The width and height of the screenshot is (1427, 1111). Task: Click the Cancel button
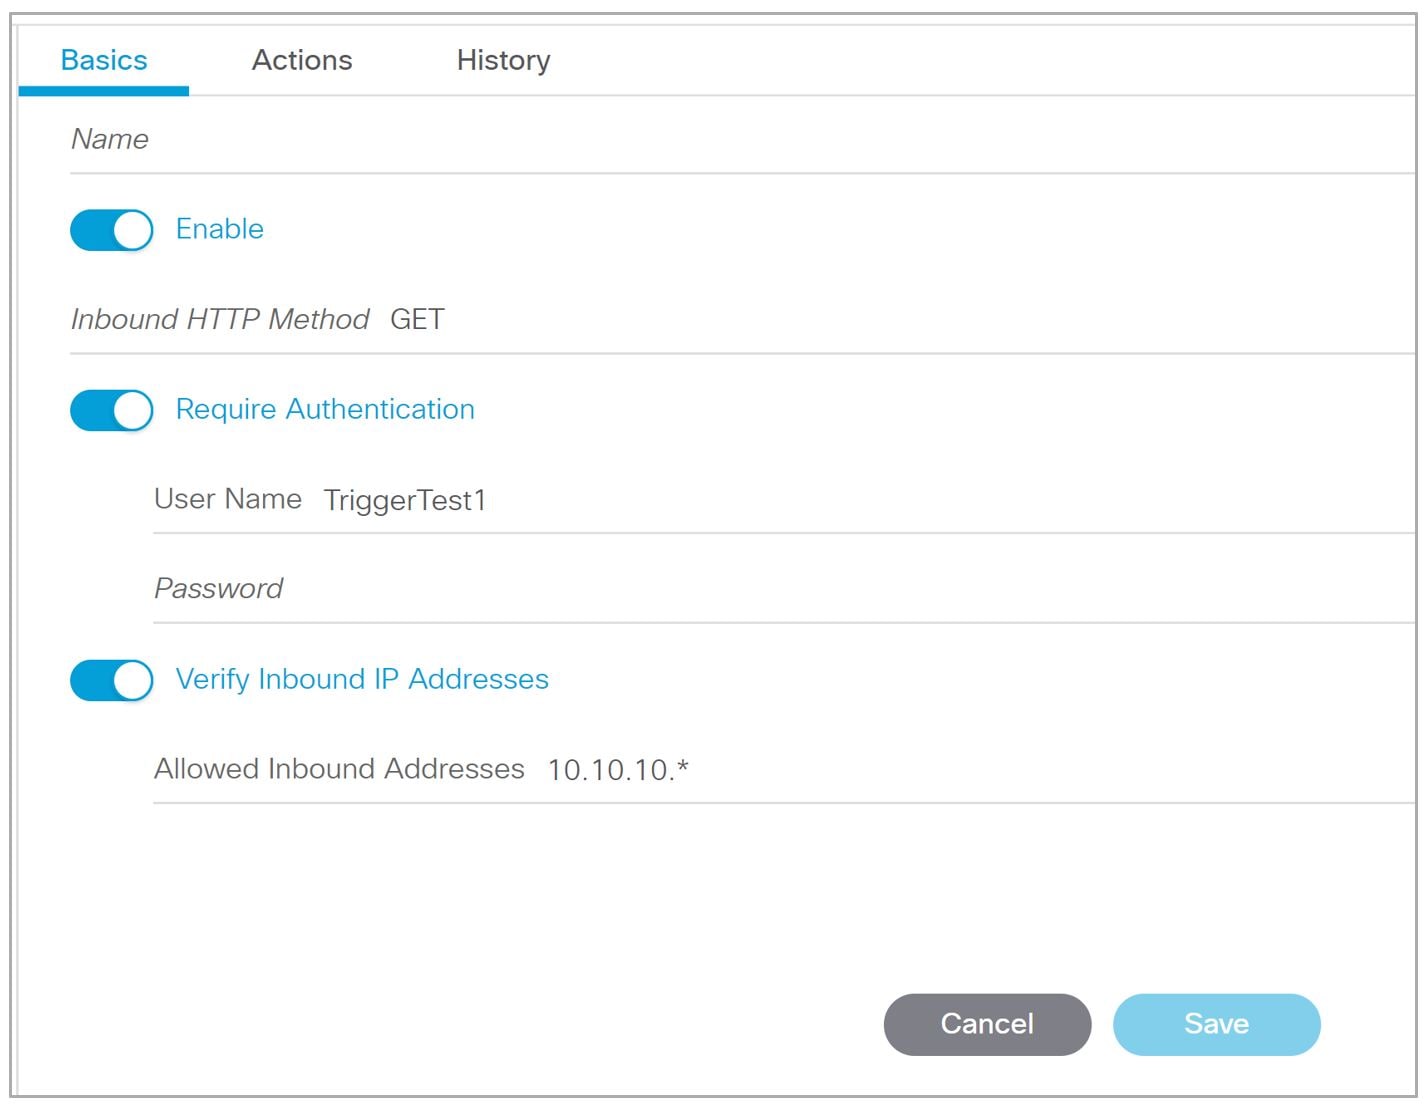click(987, 1024)
